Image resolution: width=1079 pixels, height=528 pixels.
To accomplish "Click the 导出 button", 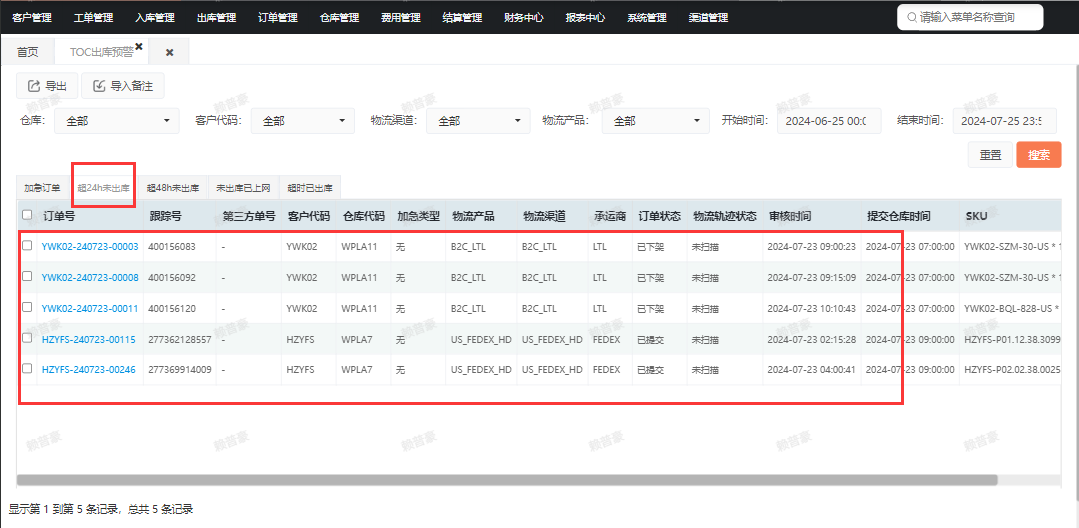I will coord(47,86).
